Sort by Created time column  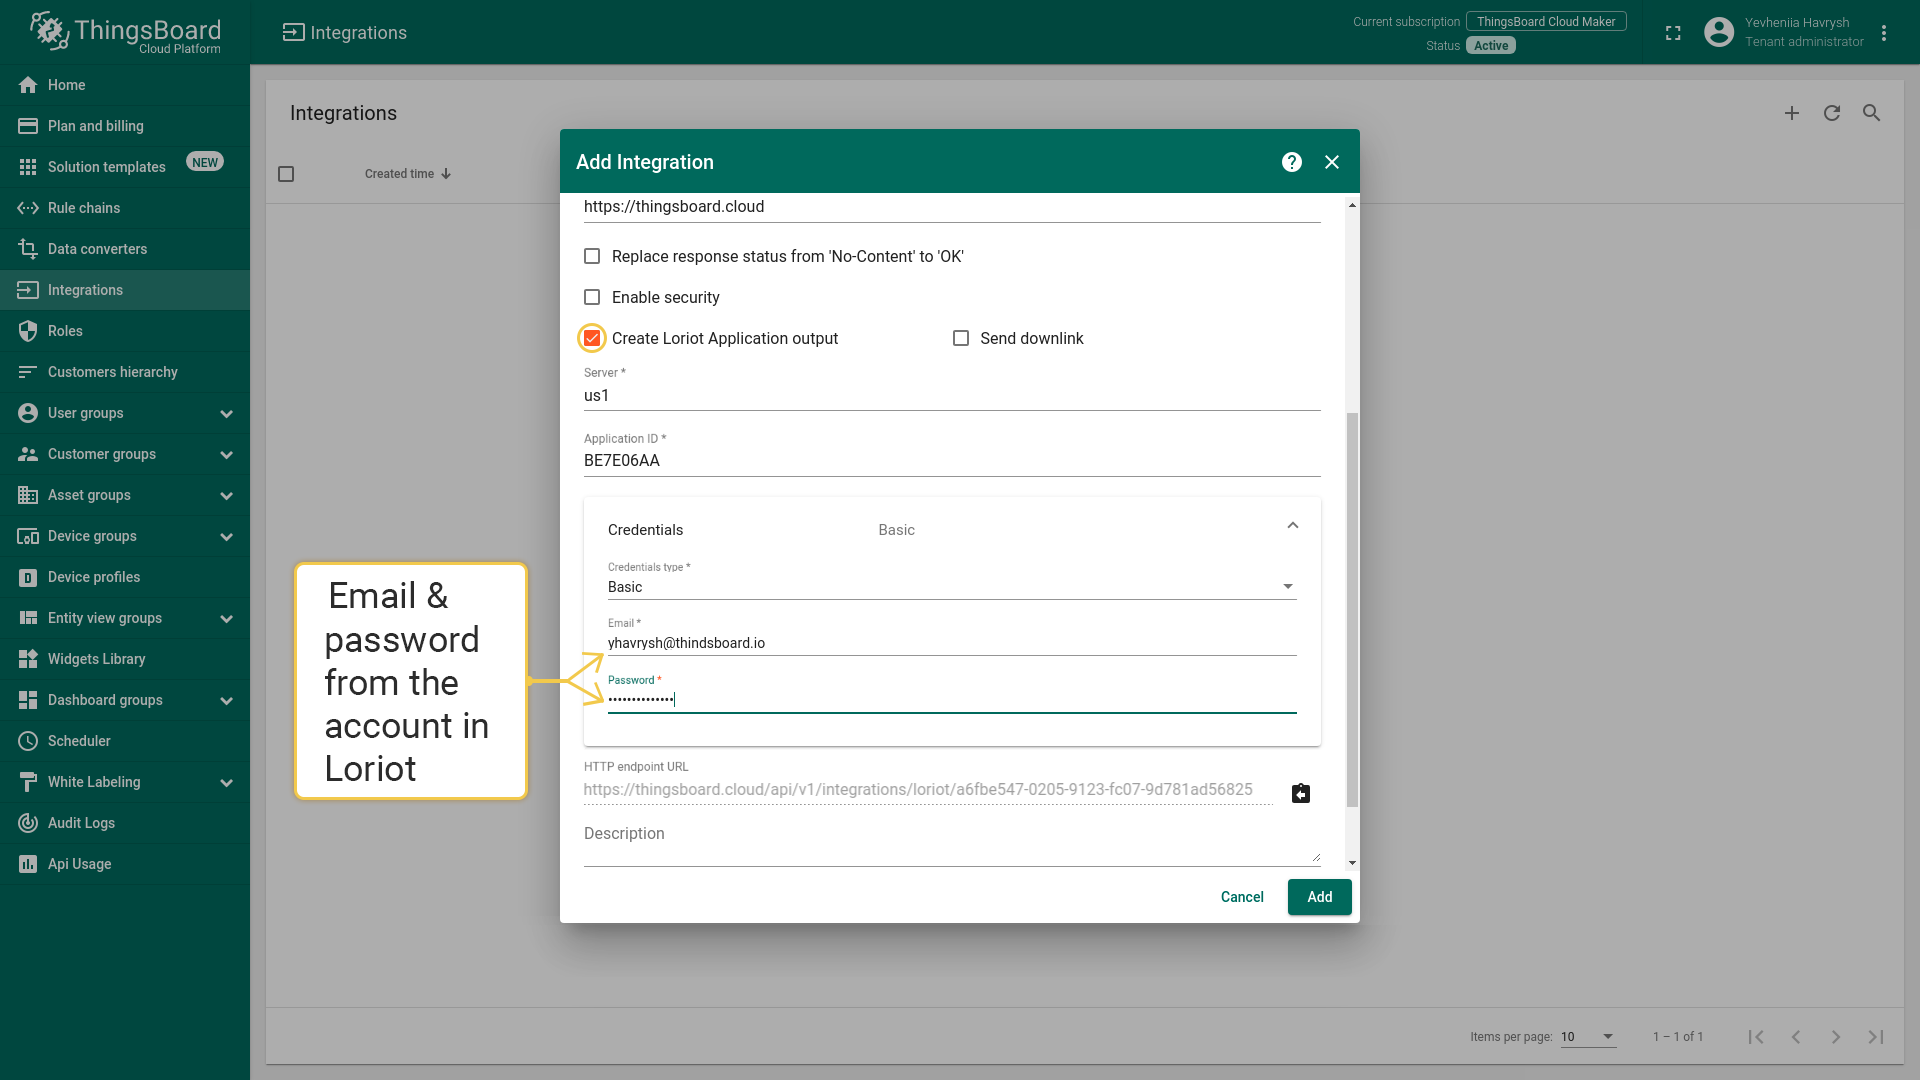click(407, 174)
